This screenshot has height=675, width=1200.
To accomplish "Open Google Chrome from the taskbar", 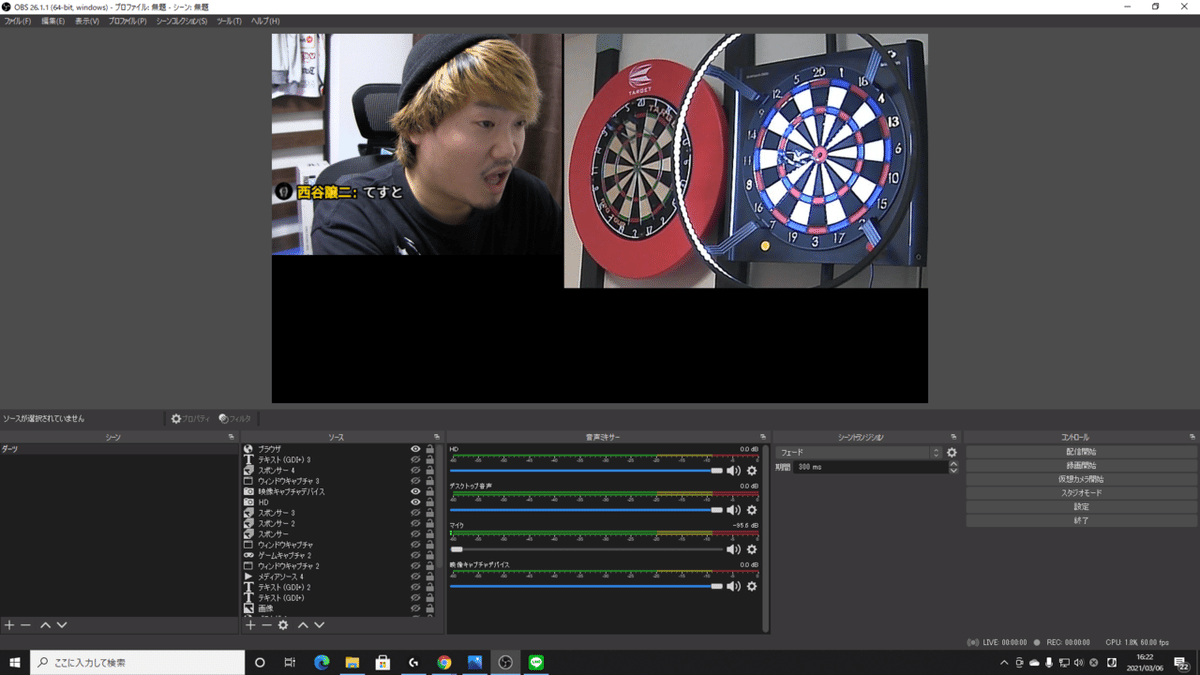I will pyautogui.click(x=444, y=662).
